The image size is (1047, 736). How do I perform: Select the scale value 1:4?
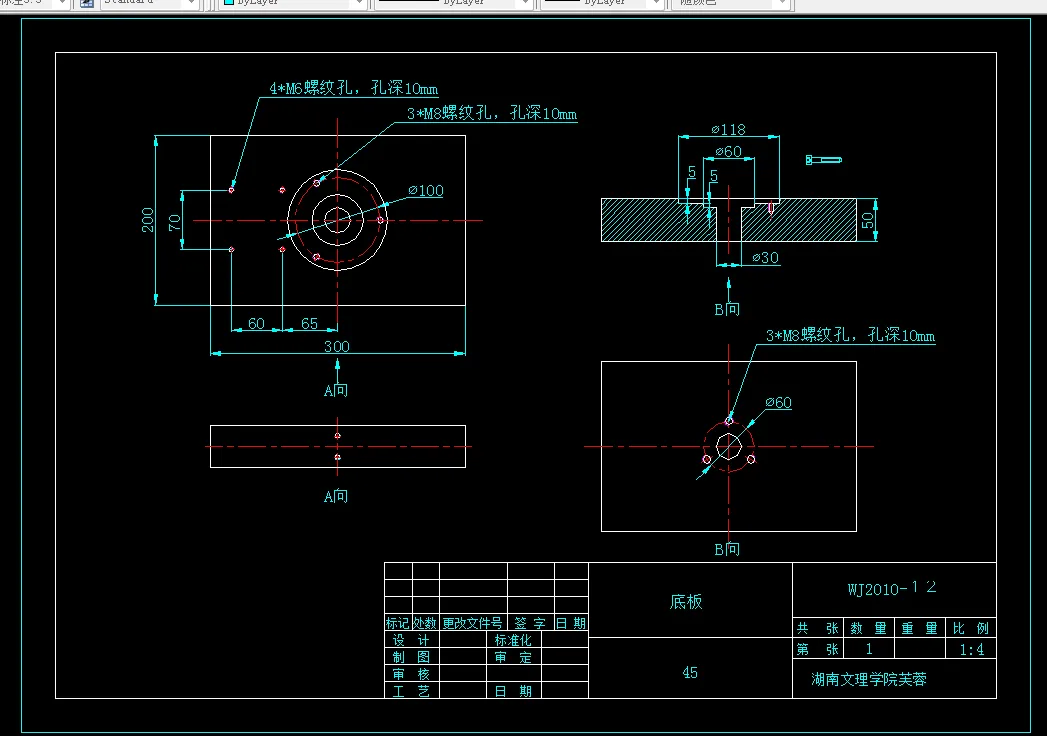pyautogui.click(x=972, y=649)
